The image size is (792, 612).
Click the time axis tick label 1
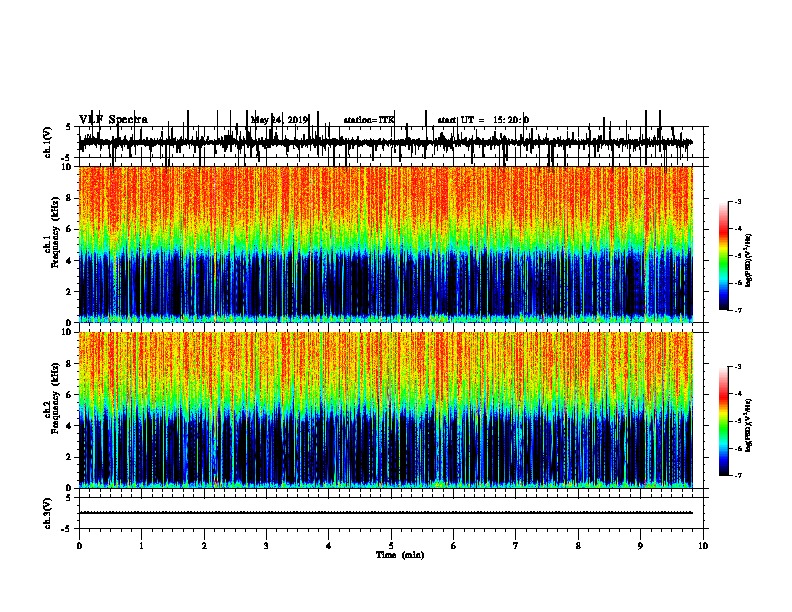tap(141, 546)
